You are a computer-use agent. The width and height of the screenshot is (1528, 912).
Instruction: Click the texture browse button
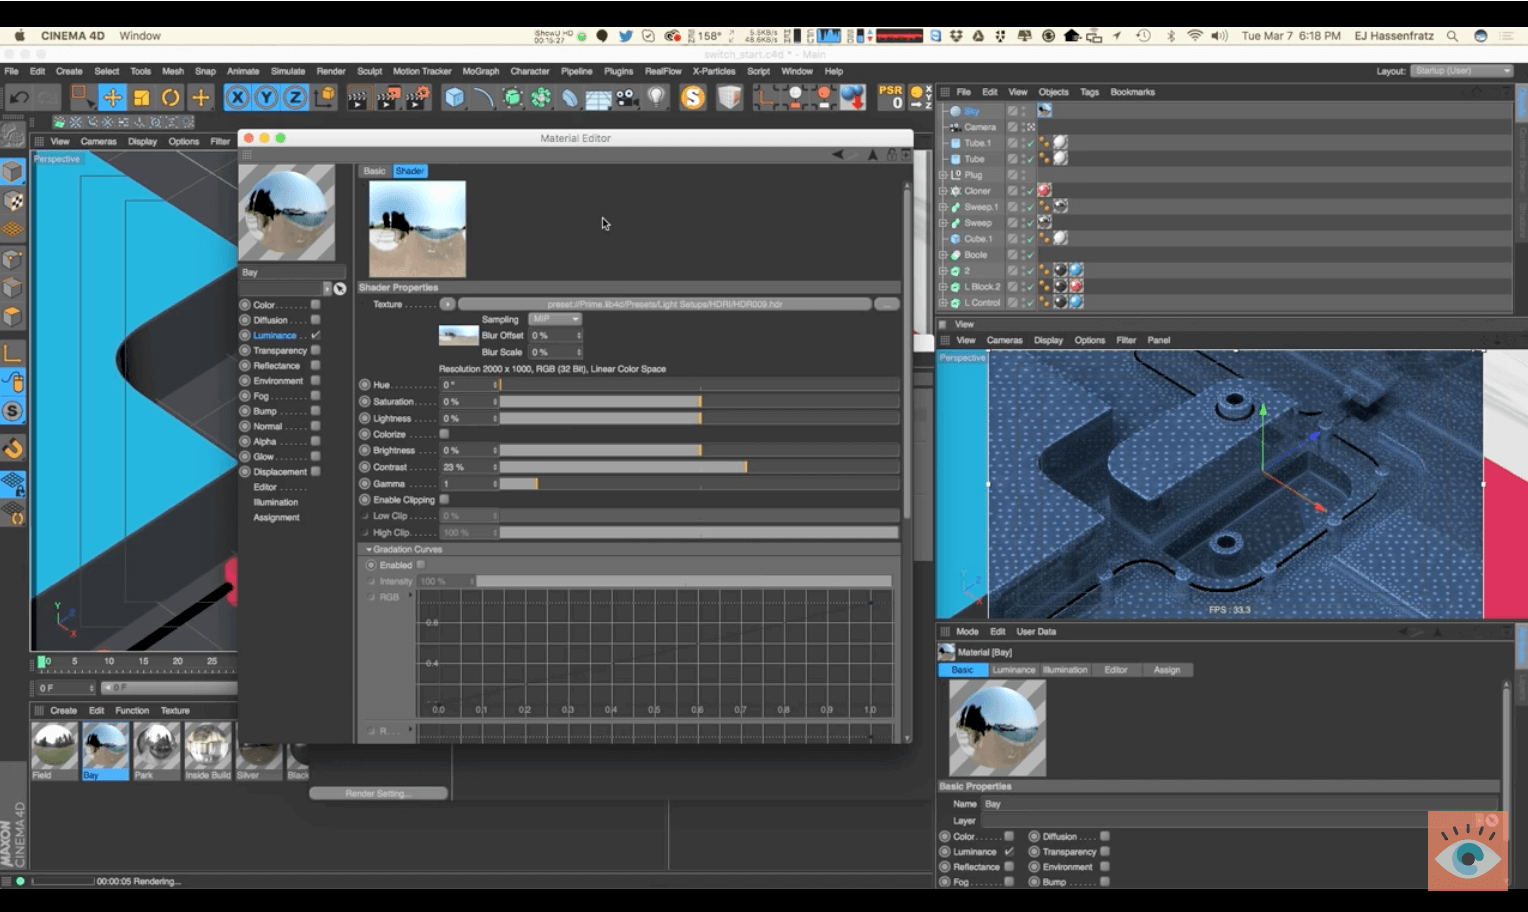[x=886, y=304]
